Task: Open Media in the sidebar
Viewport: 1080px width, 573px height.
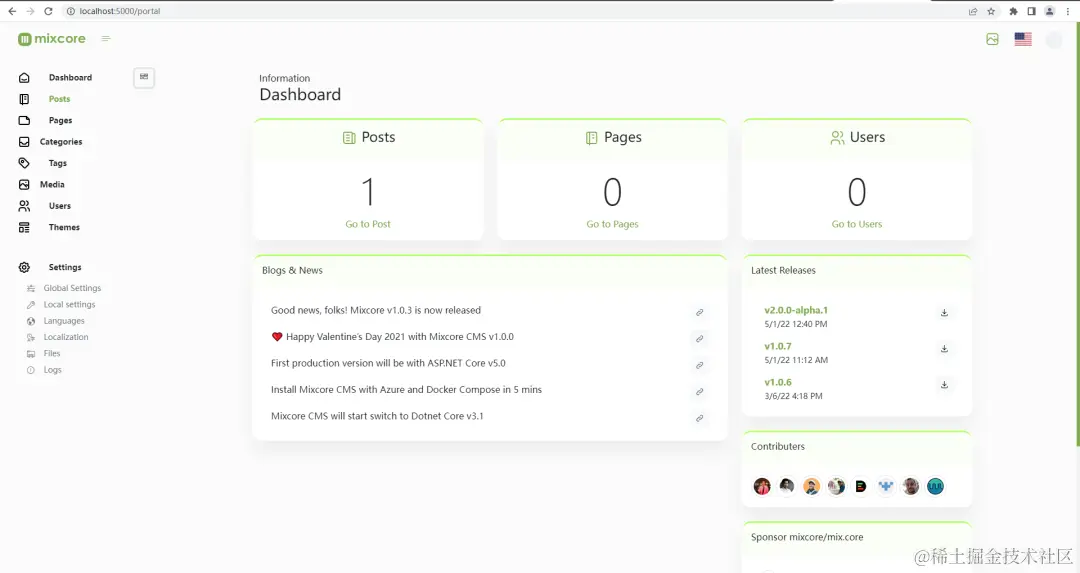Action: click(52, 185)
